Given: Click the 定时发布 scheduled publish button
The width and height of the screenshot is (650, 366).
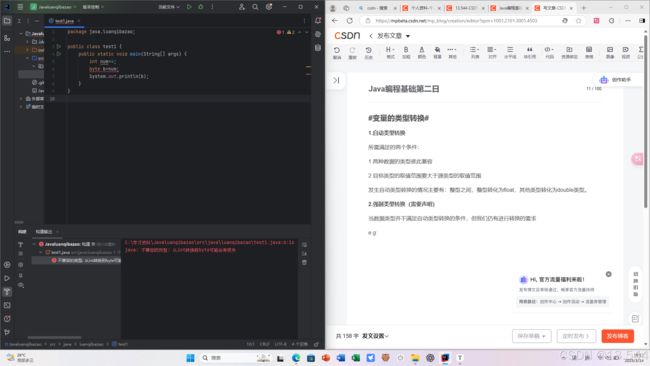Looking at the screenshot, I should coord(576,336).
